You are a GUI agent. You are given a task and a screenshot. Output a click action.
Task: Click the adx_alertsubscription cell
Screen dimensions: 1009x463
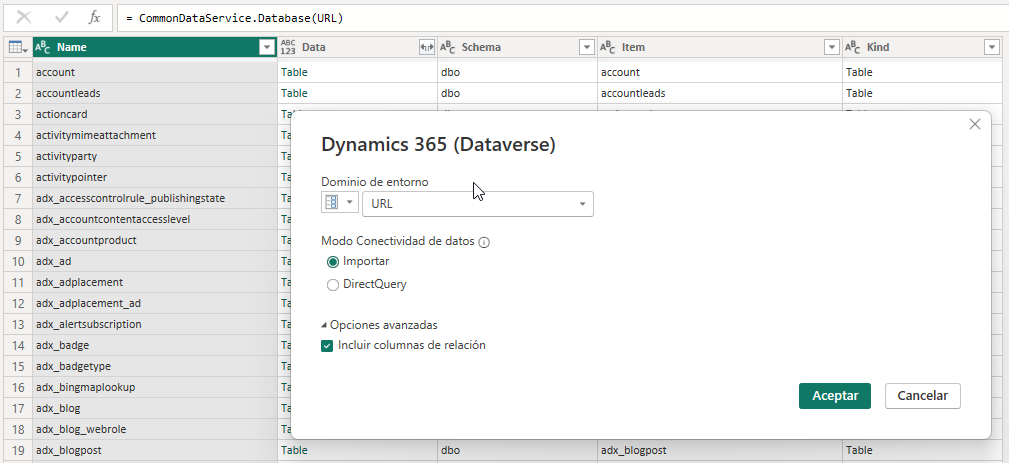click(x=154, y=324)
